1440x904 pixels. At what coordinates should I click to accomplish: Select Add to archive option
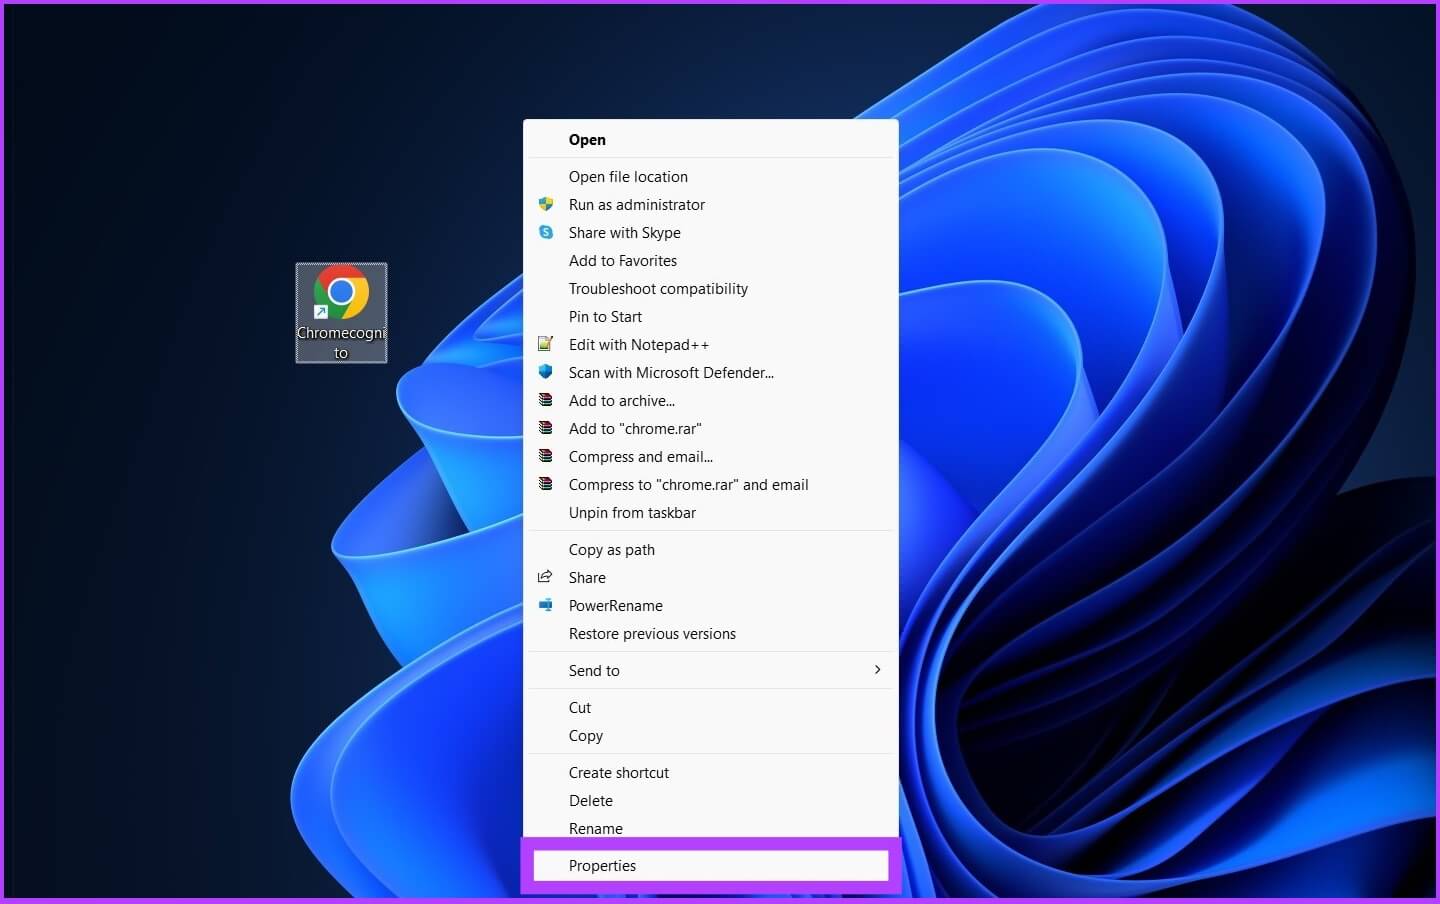[711, 401]
